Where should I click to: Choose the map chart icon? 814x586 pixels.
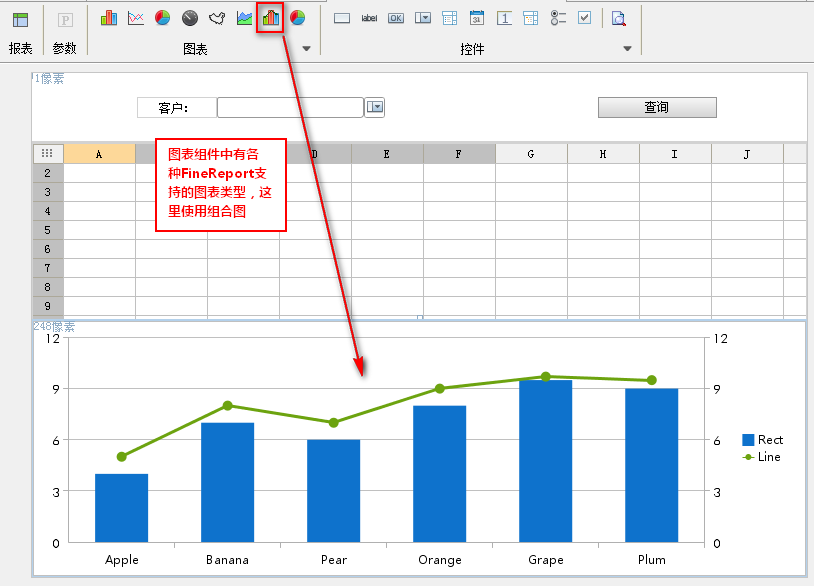pyautogui.click(x=217, y=18)
